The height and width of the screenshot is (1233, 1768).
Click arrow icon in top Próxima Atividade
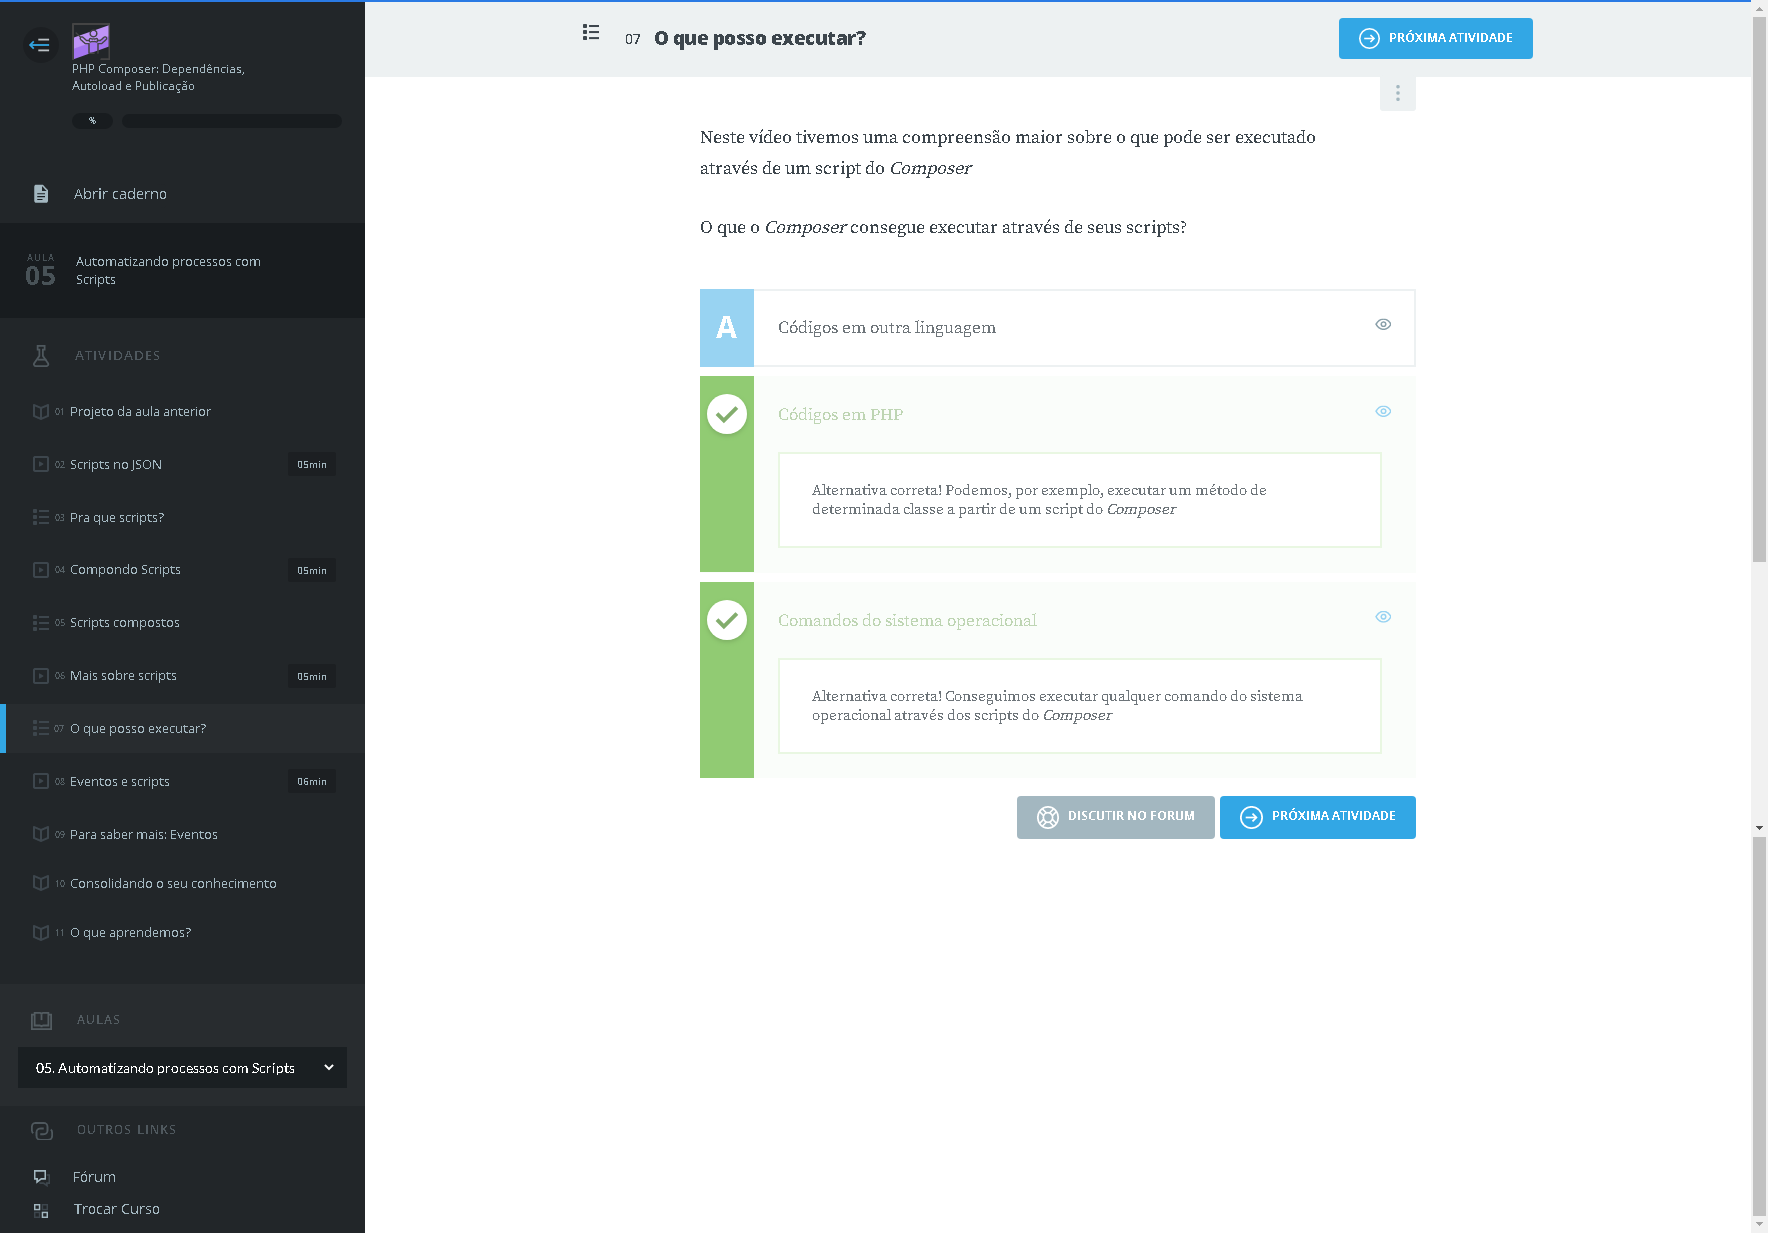pos(1369,39)
